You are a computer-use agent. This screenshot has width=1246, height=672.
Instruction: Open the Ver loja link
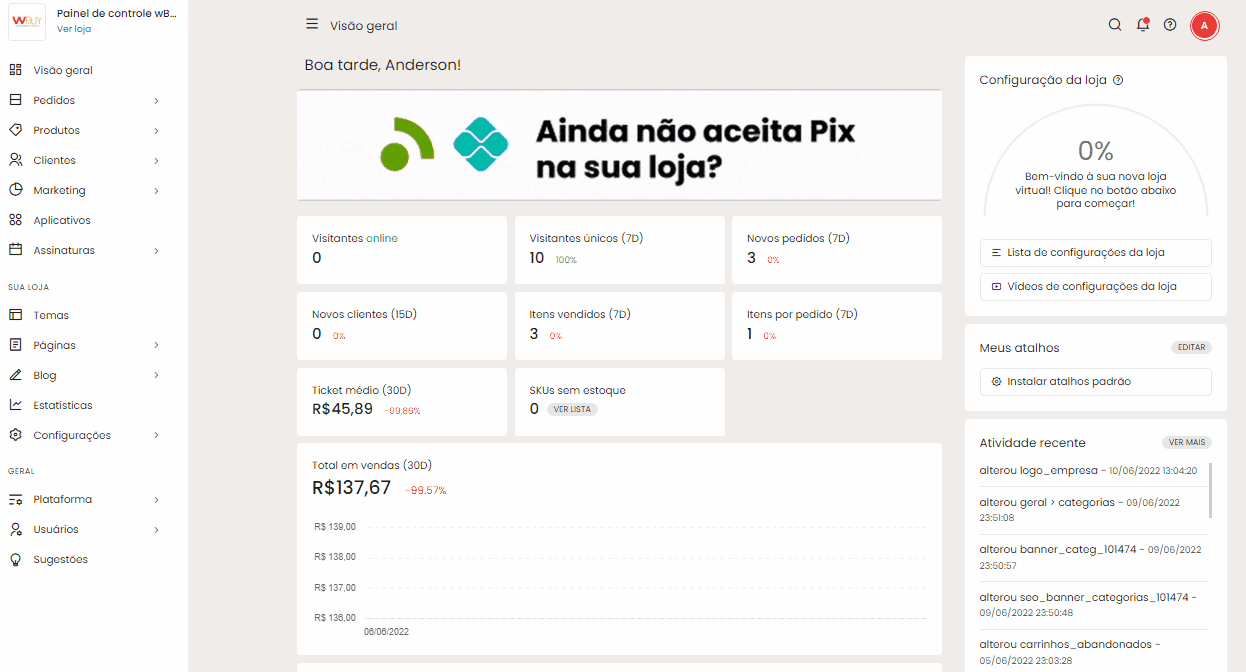pos(74,29)
